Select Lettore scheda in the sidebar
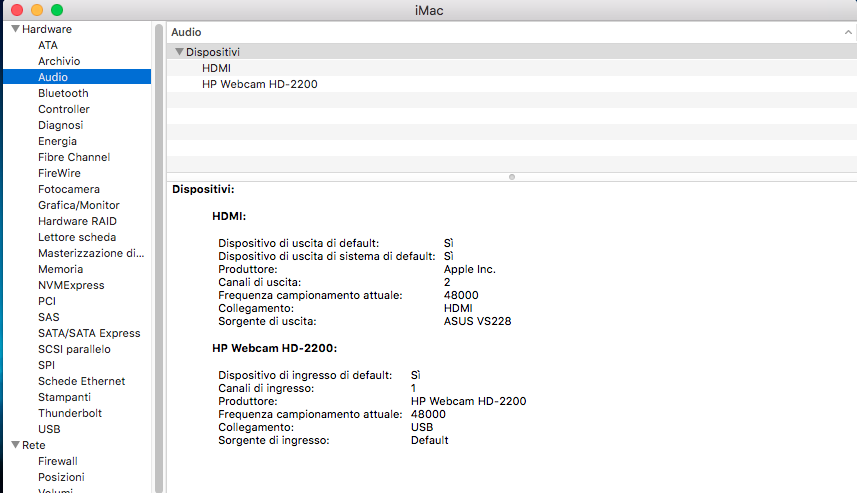The image size is (857, 493). point(77,237)
